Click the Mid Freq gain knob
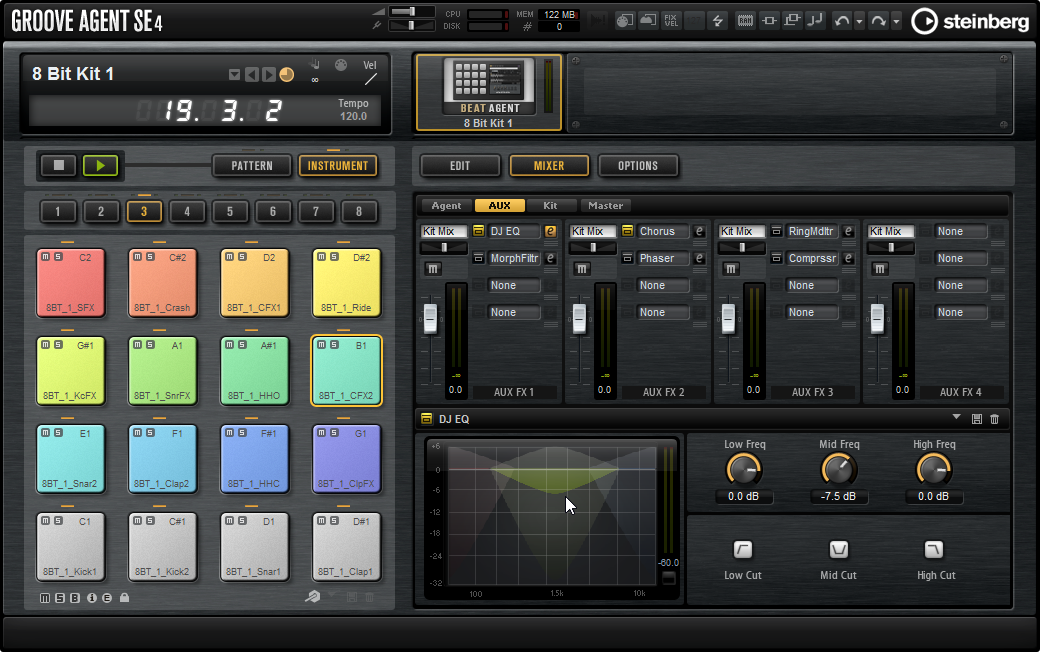Screen dimensions: 1040x652 coord(838,470)
